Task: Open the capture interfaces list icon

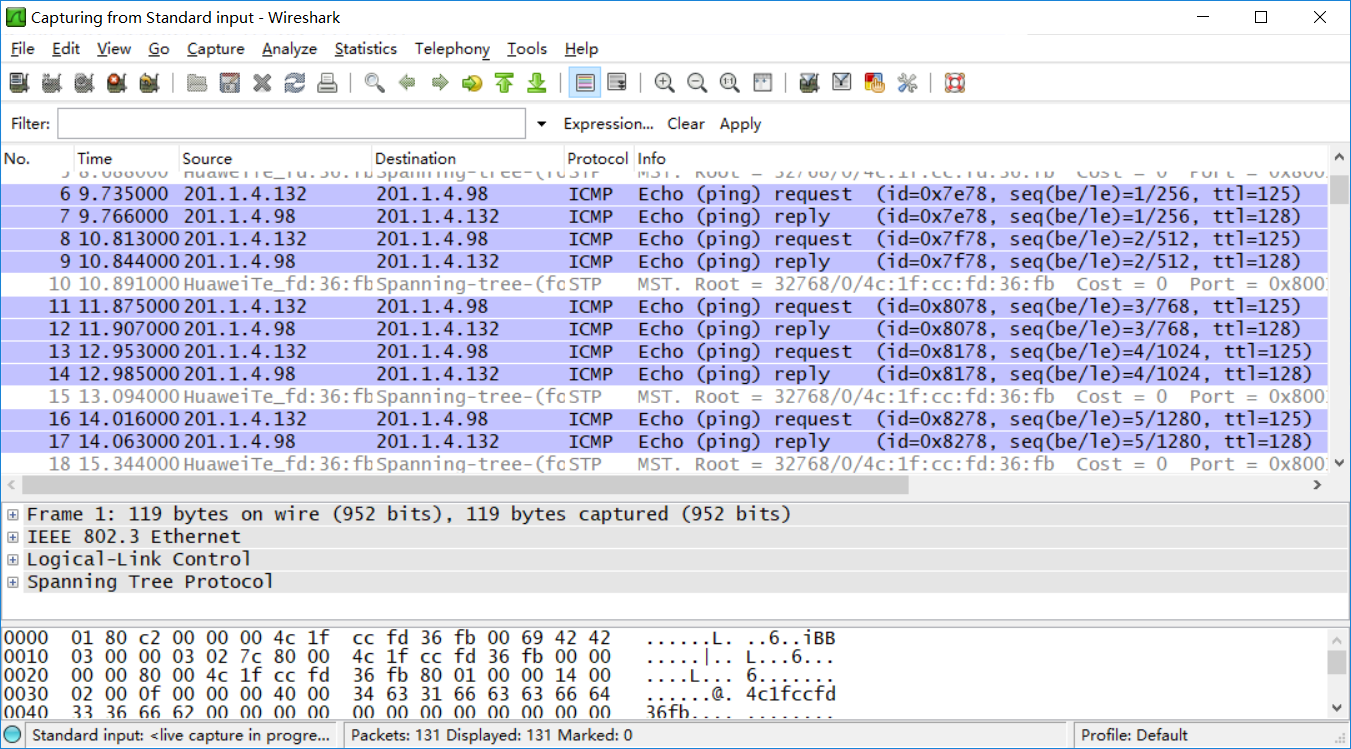Action: point(19,83)
